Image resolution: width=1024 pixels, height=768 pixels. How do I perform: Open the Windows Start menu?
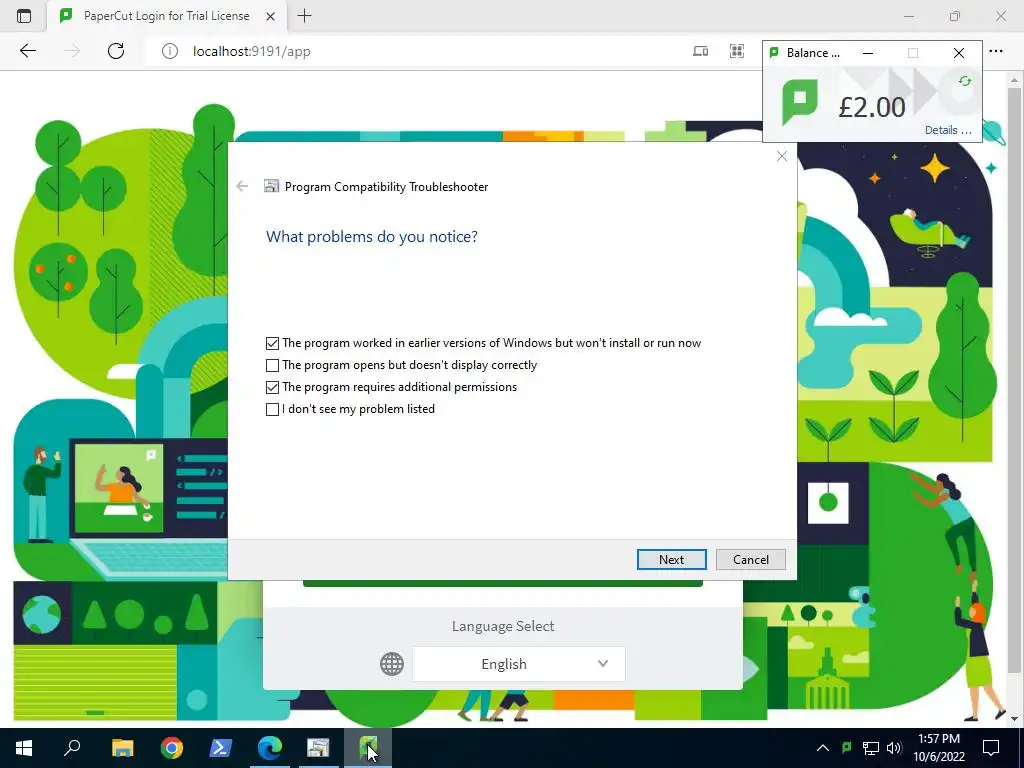[x=24, y=748]
